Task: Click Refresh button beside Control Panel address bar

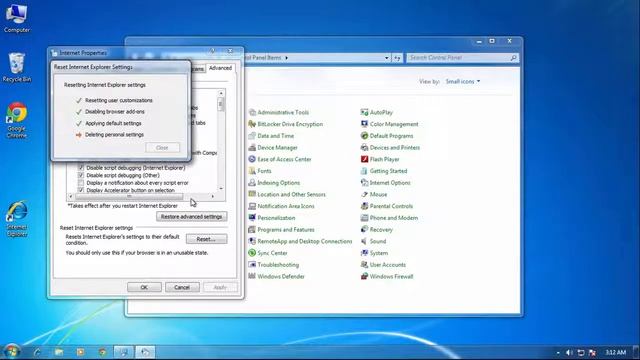Action: click(398, 58)
